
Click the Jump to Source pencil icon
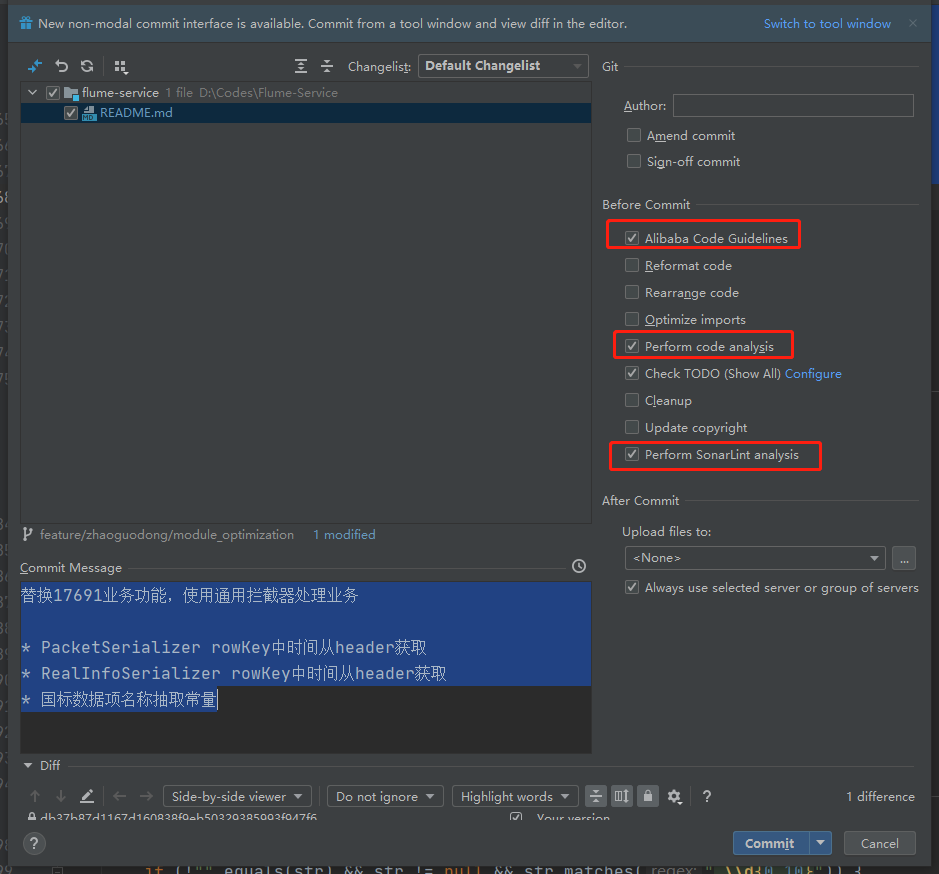click(87, 796)
